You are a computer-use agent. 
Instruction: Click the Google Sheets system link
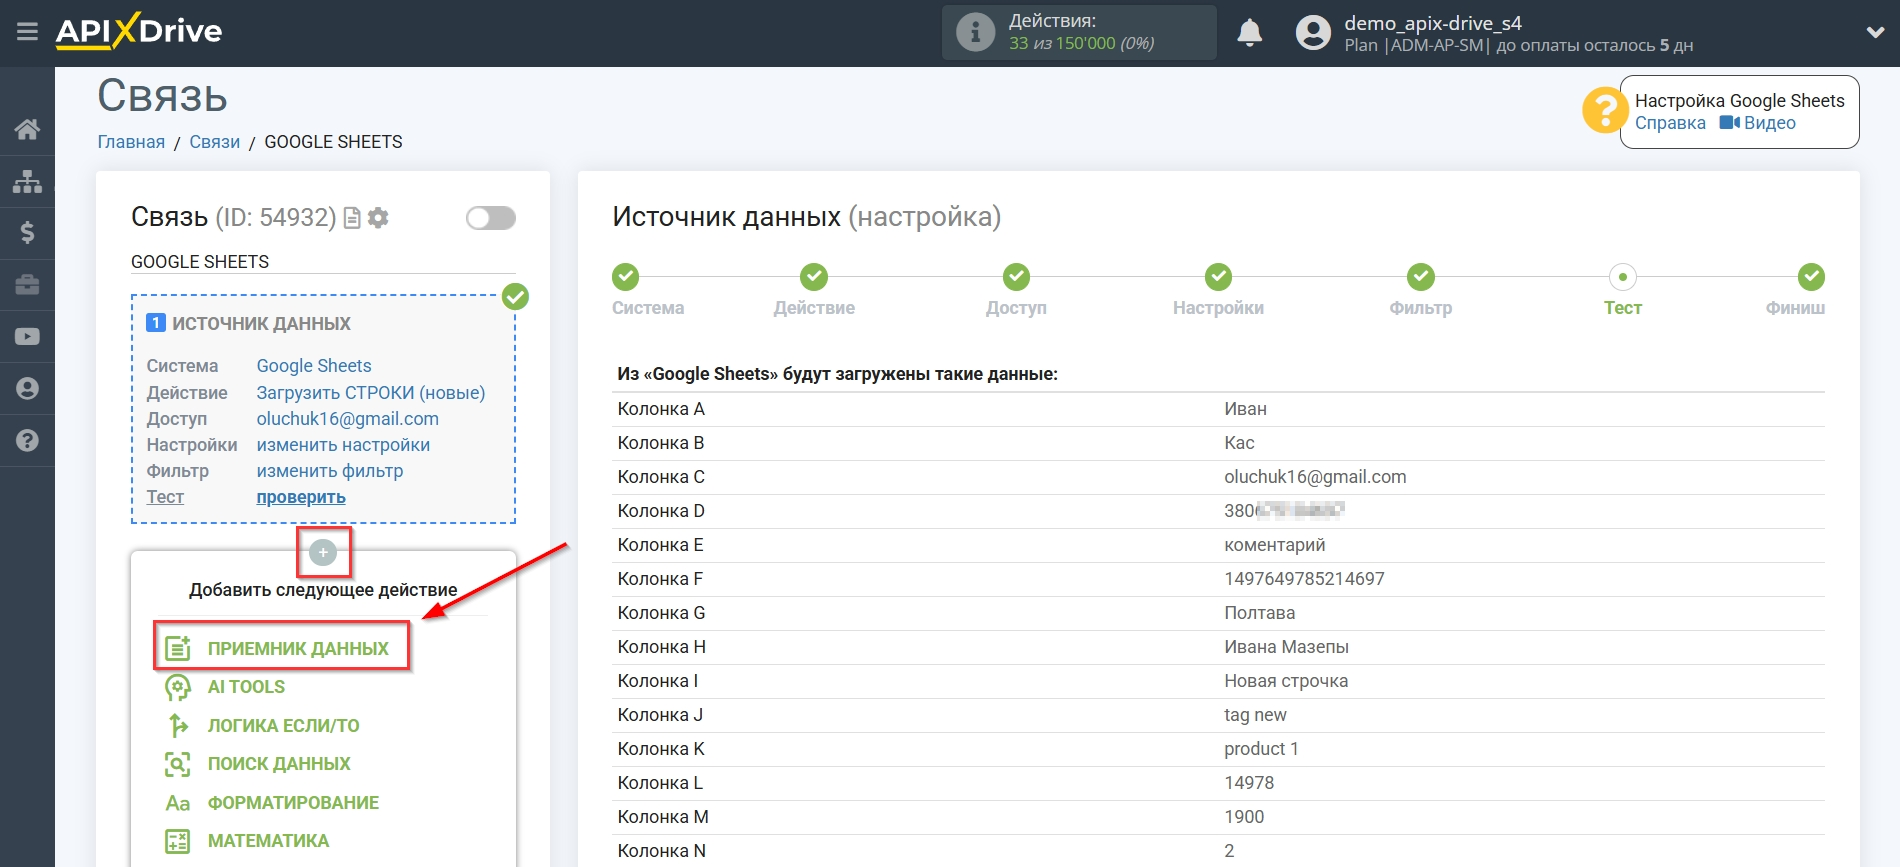coord(314,366)
